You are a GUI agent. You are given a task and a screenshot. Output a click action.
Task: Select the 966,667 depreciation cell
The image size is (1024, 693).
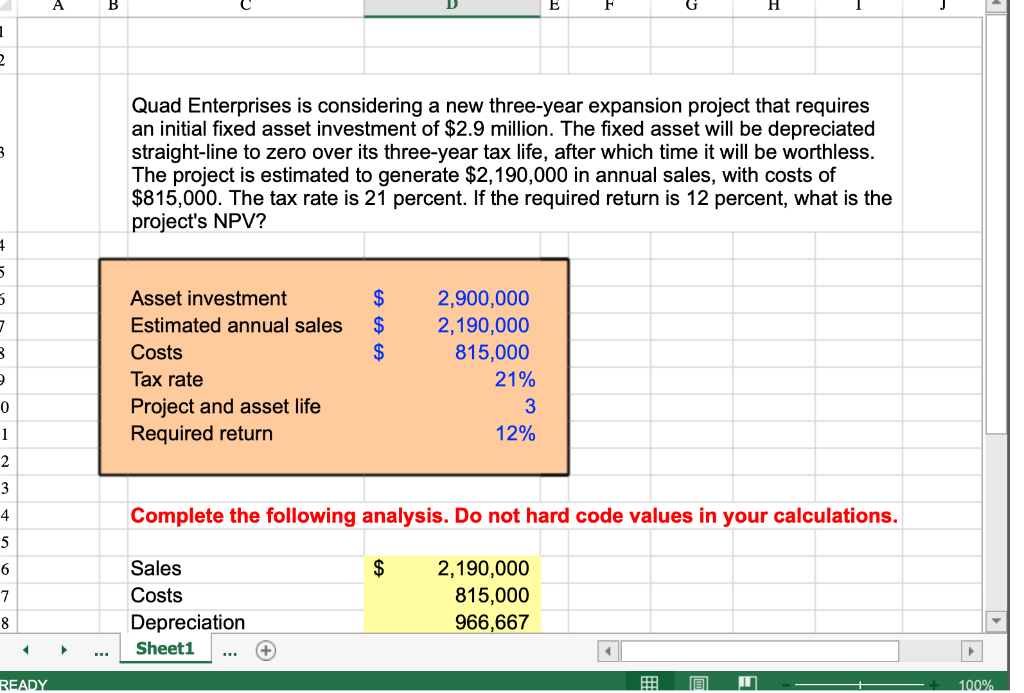[x=452, y=622]
